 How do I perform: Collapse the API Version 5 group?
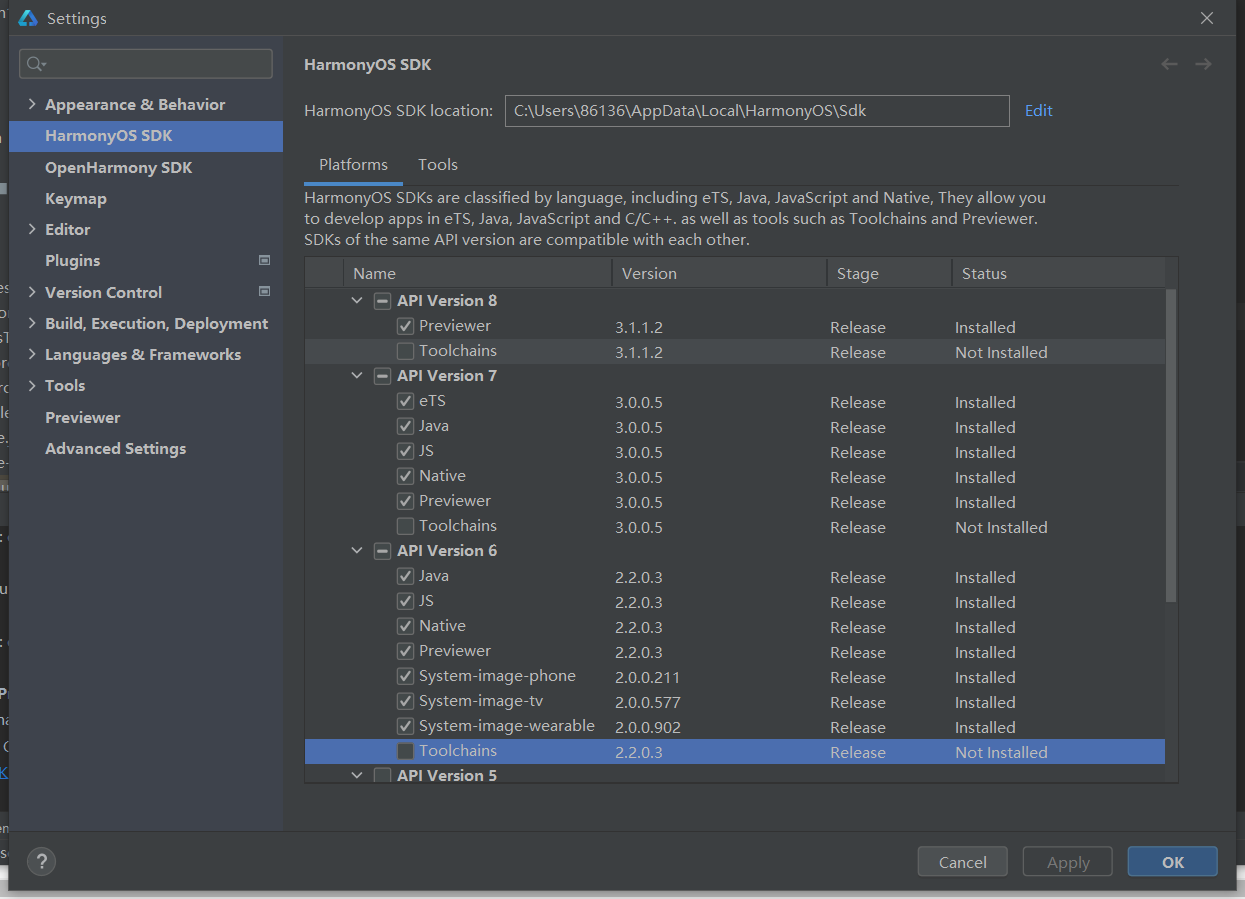coord(357,775)
